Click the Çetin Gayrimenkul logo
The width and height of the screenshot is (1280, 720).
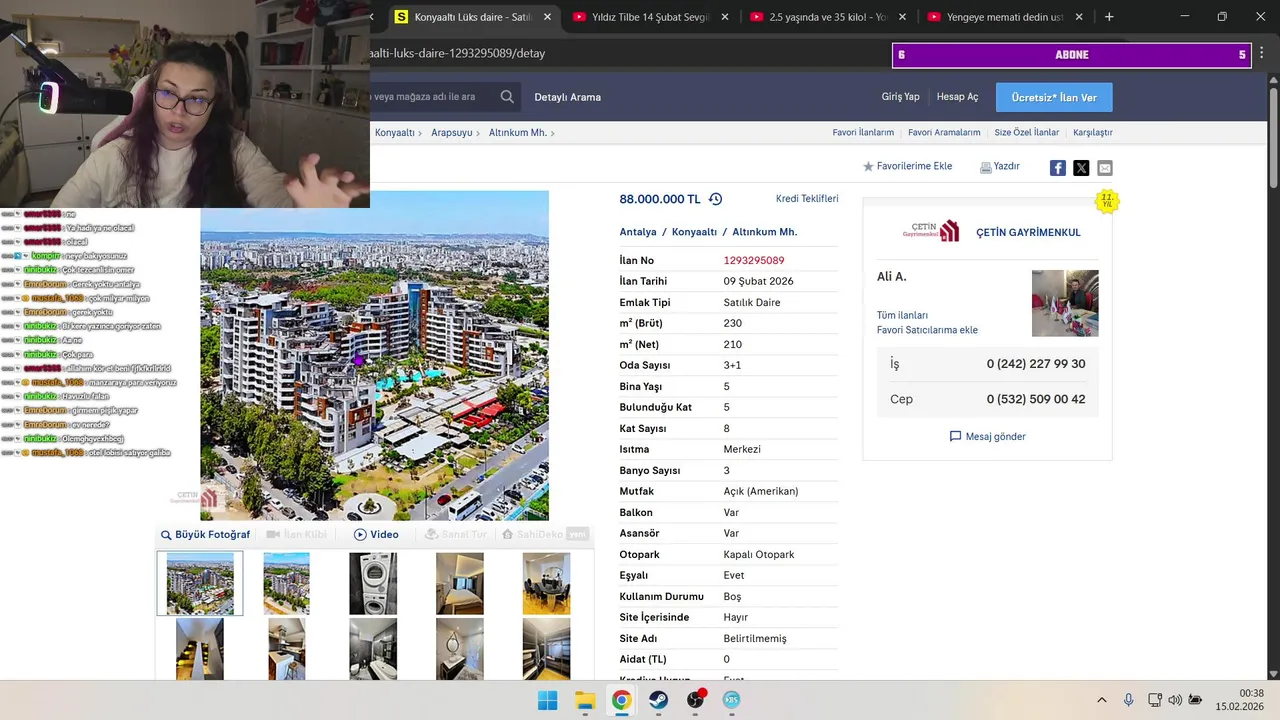[x=930, y=231]
